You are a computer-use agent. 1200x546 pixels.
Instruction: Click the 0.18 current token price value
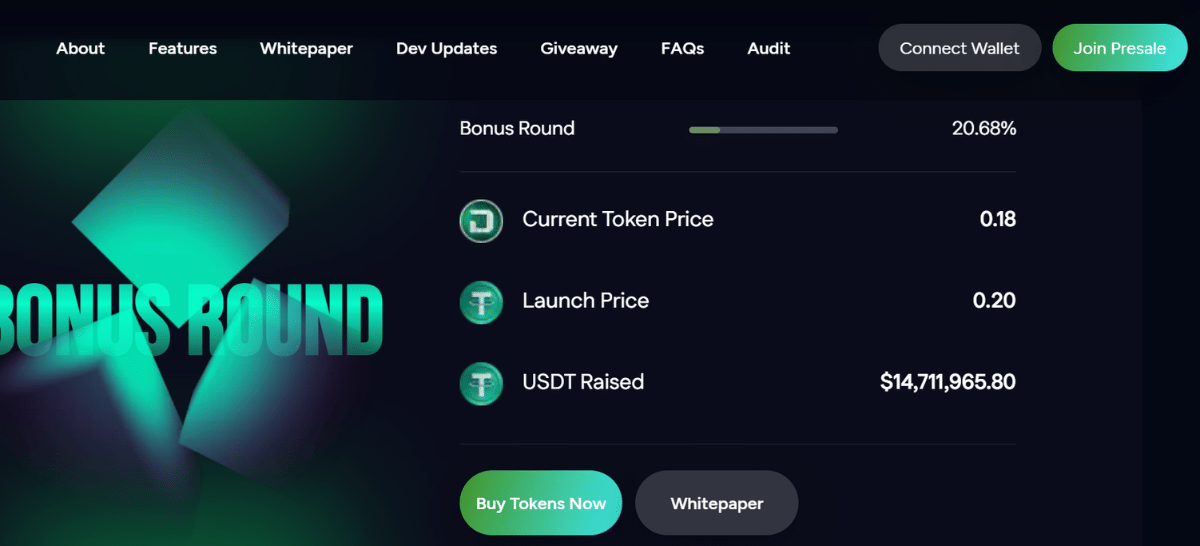(x=998, y=219)
